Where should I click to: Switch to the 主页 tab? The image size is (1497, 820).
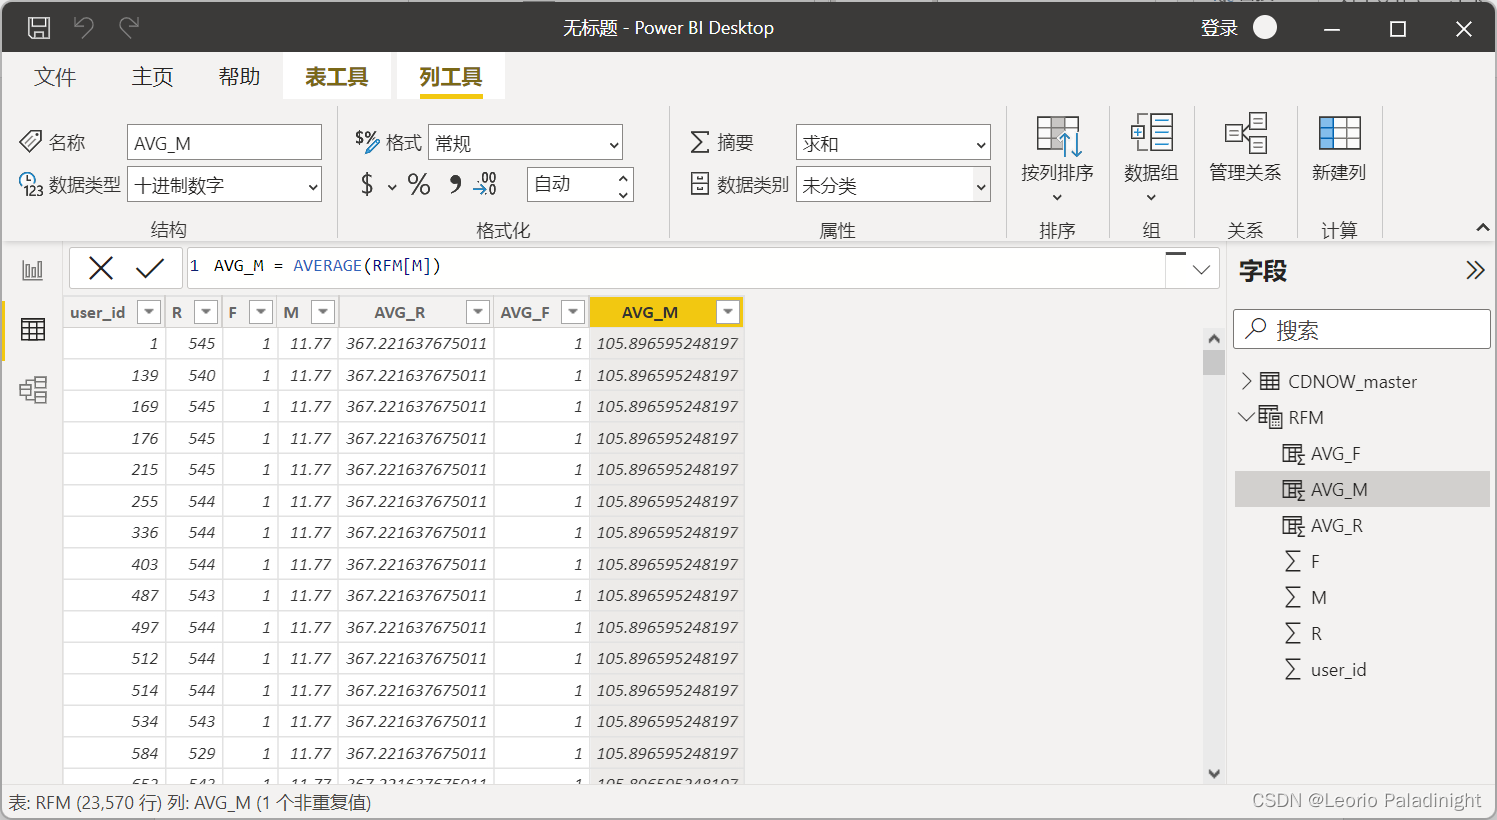click(x=152, y=77)
